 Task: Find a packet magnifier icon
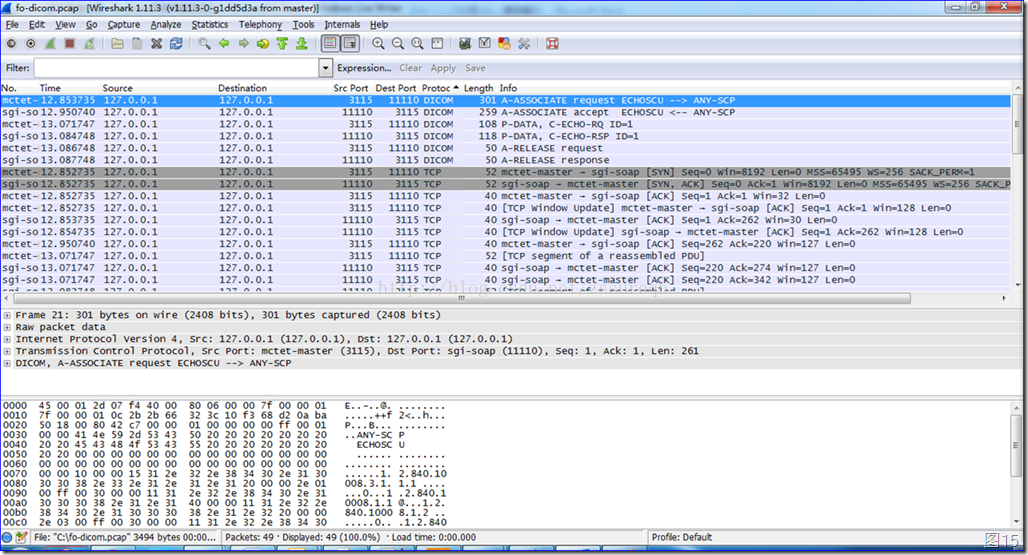click(x=205, y=44)
